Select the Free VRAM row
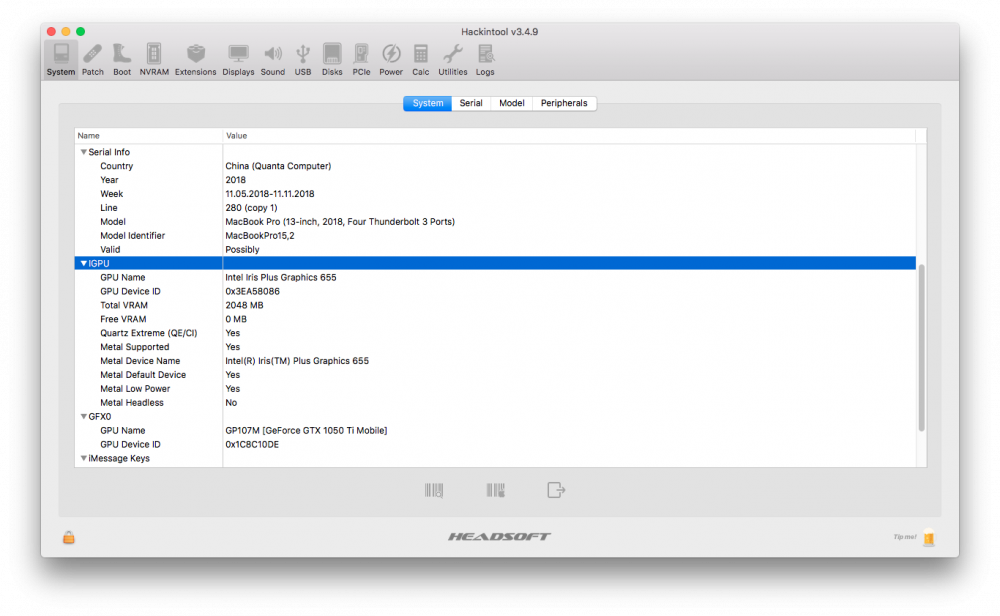Screen dimensions: 1000x616 coord(495,319)
